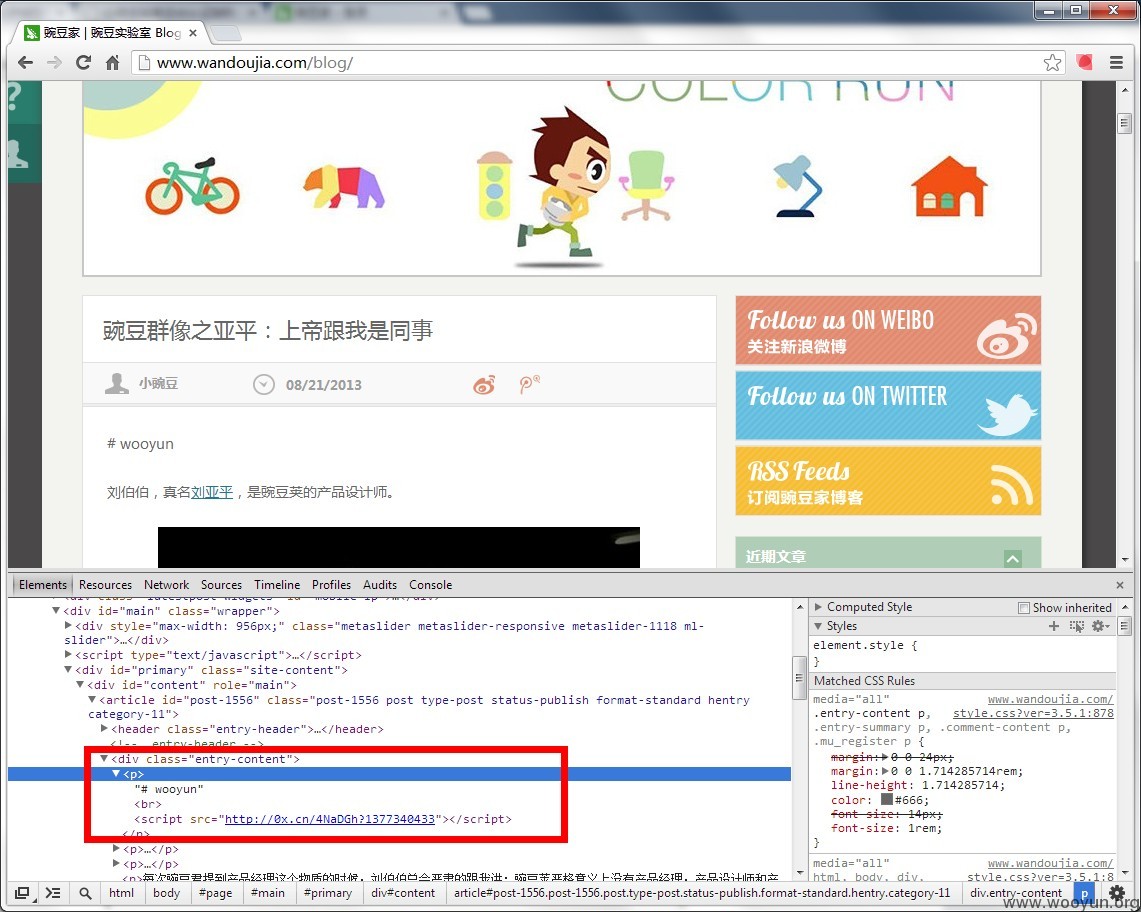Expand the header entry-header node
Screen dimensions: 1141x912
click(x=104, y=729)
